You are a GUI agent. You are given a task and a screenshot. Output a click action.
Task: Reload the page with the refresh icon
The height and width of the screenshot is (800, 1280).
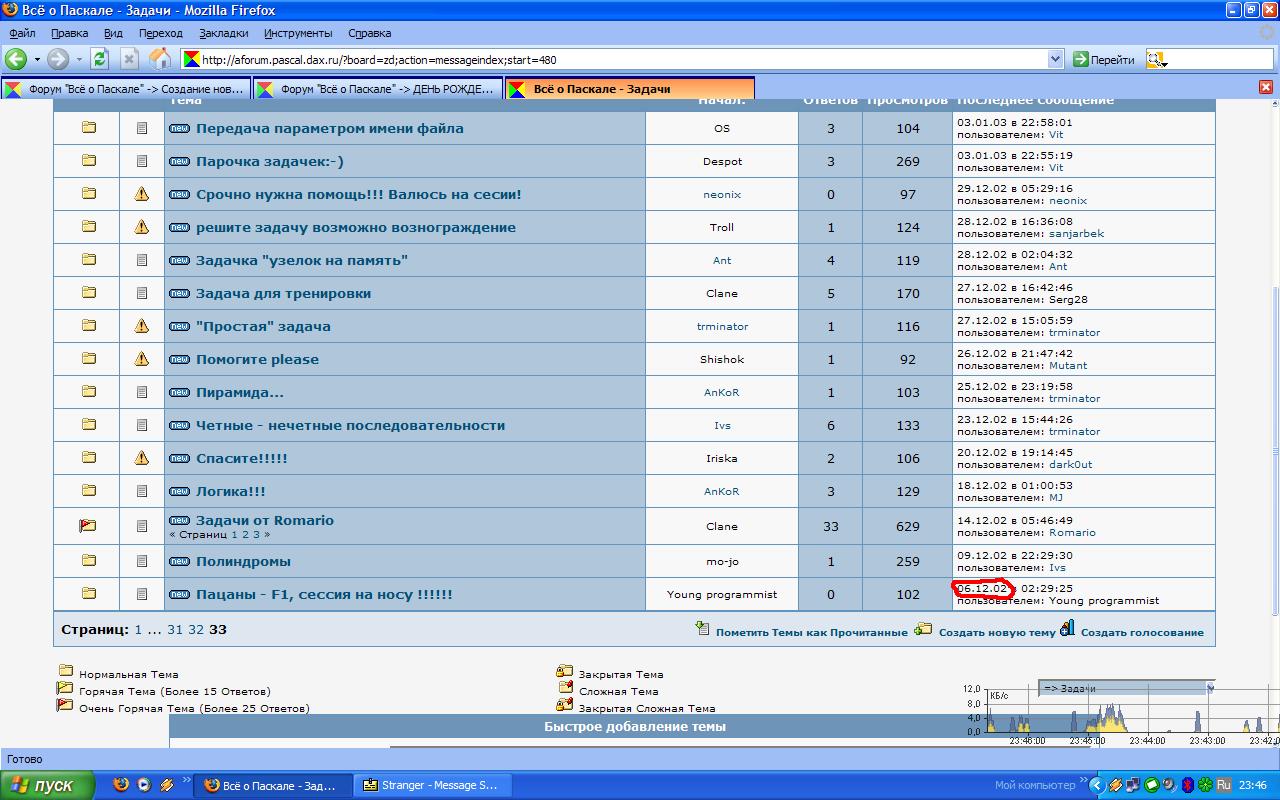100,59
